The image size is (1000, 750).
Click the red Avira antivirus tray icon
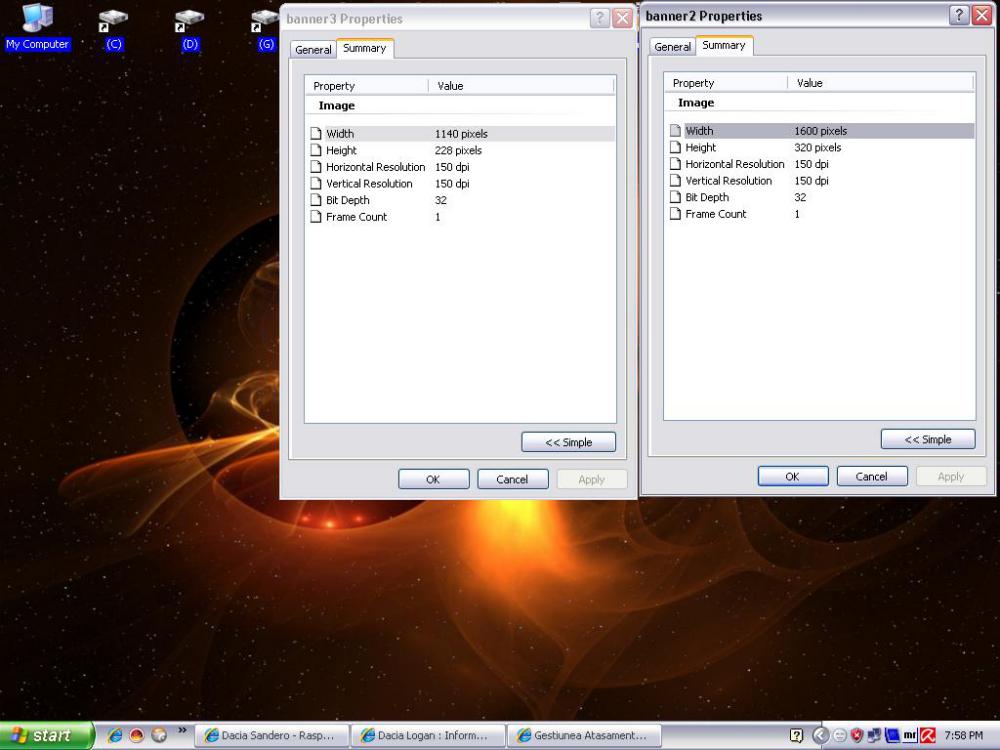928,735
